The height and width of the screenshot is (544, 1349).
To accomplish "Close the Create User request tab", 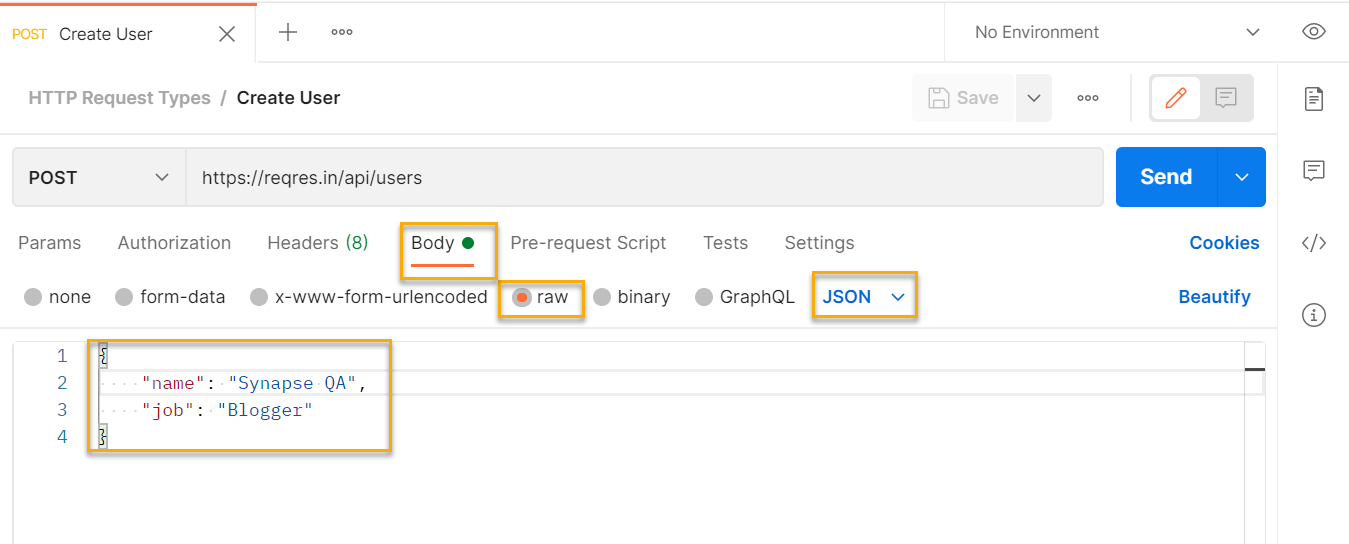I will 227,34.
